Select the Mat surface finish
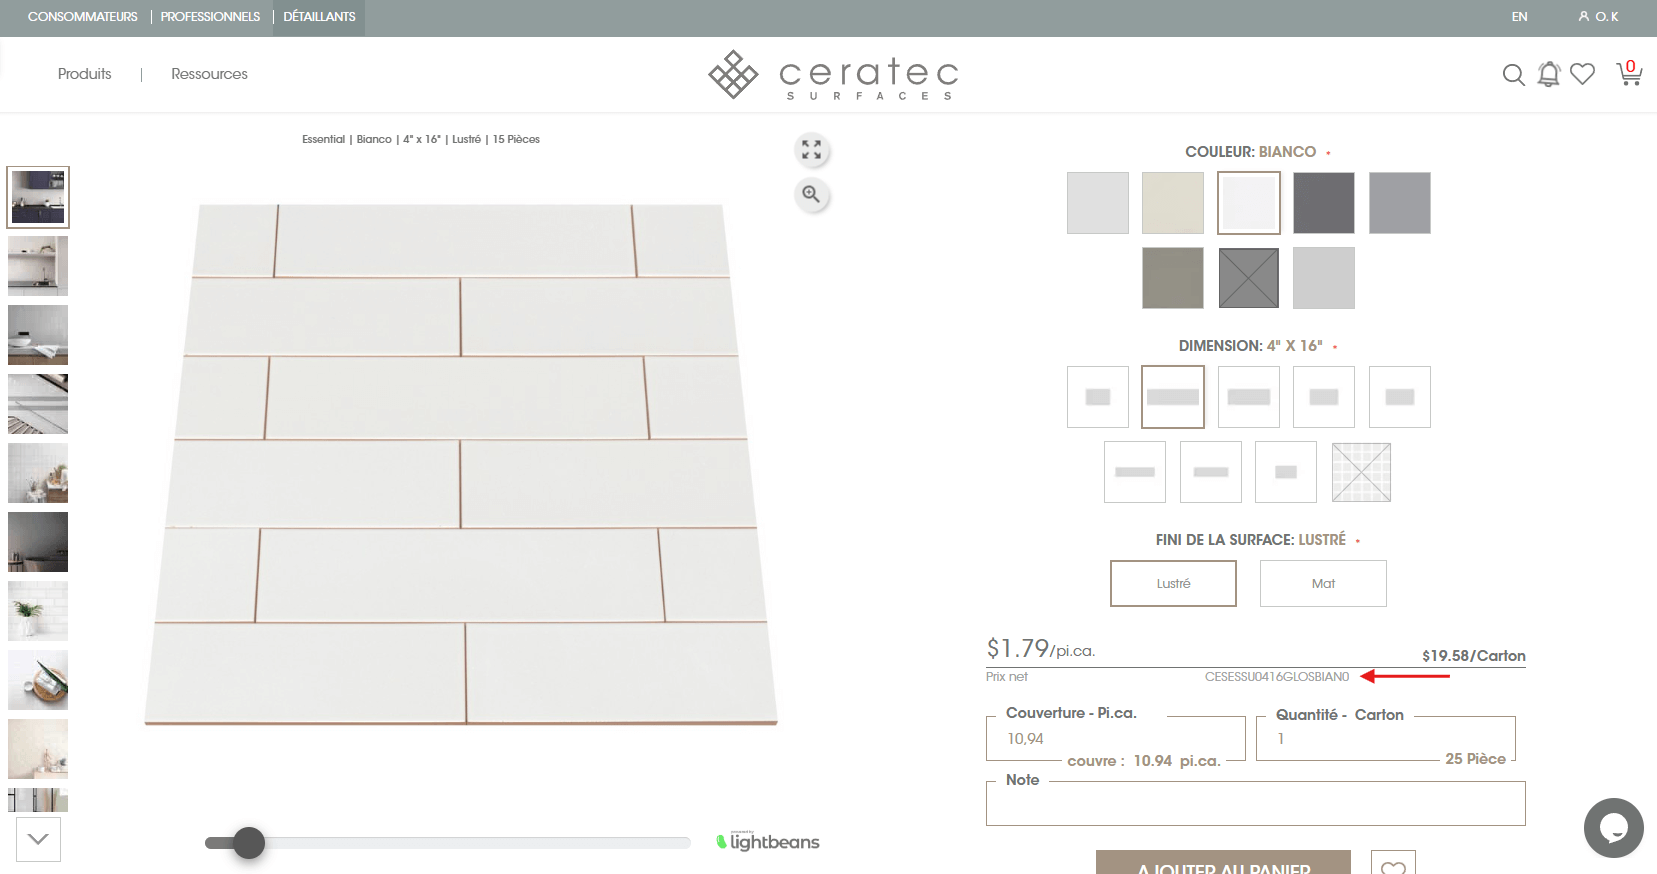Screen dimensions: 1657x874 point(1323,583)
